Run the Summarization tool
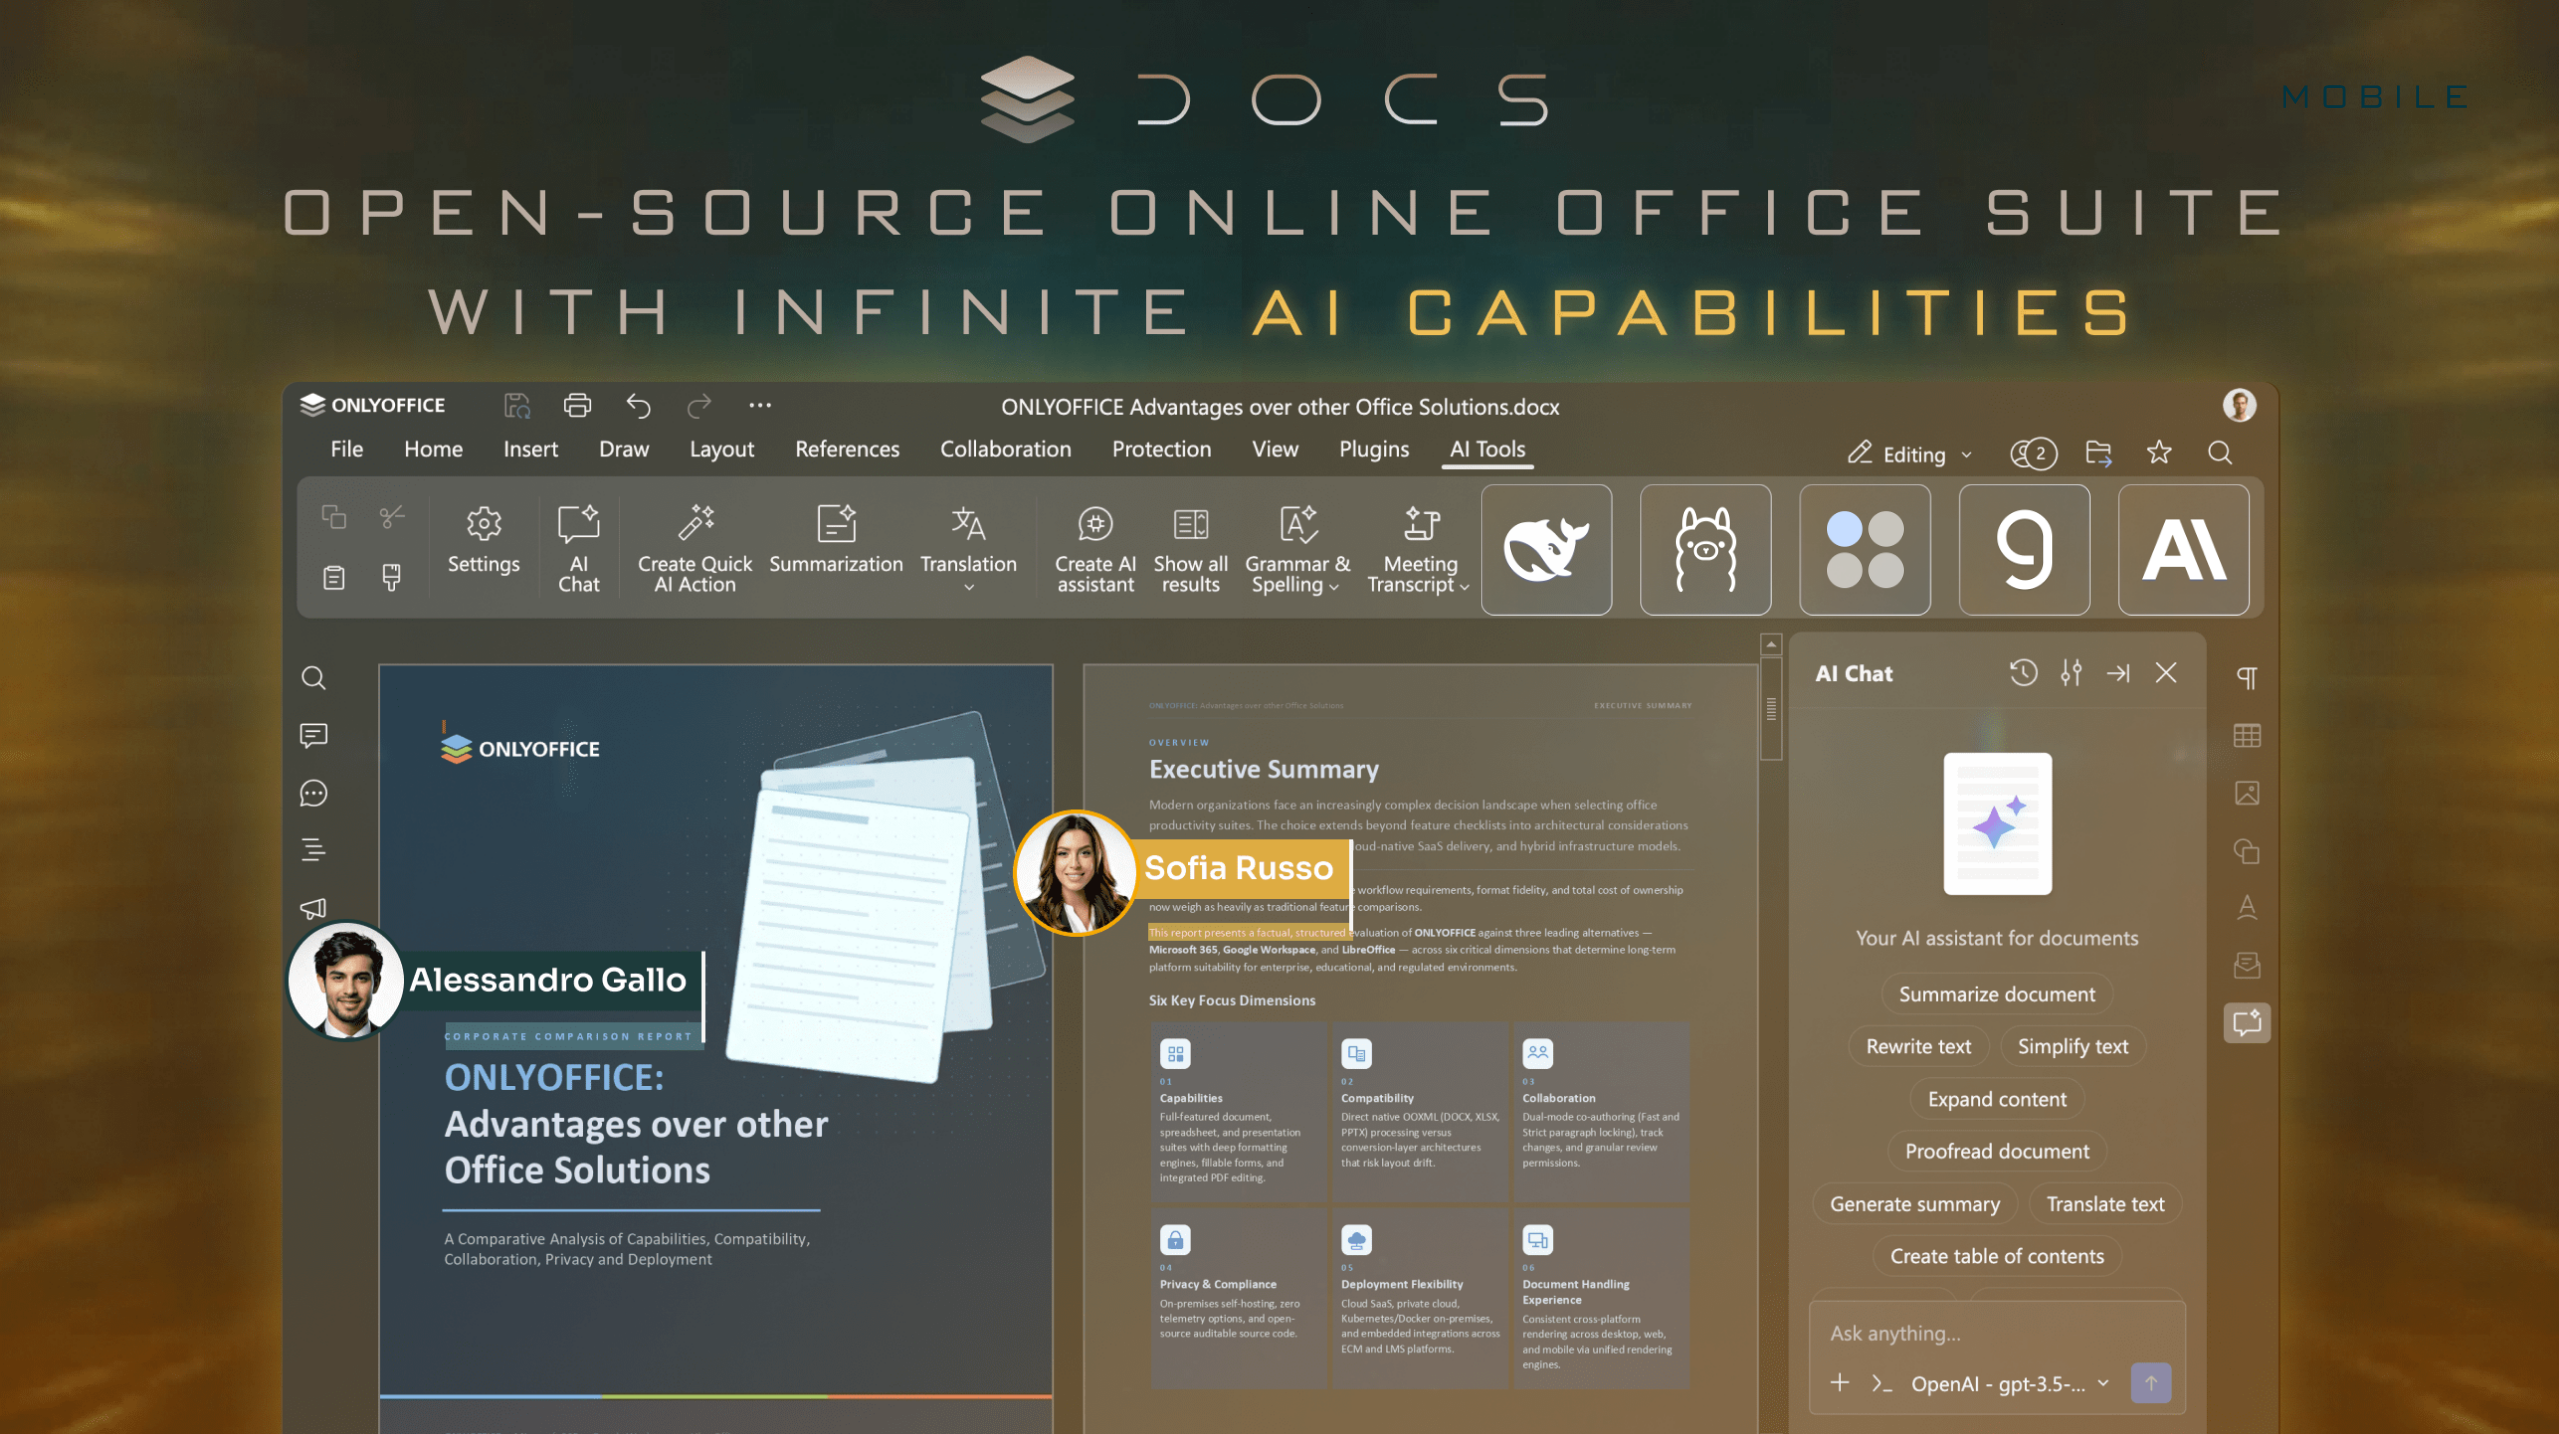This screenshot has height=1434, width=2559. coord(836,540)
